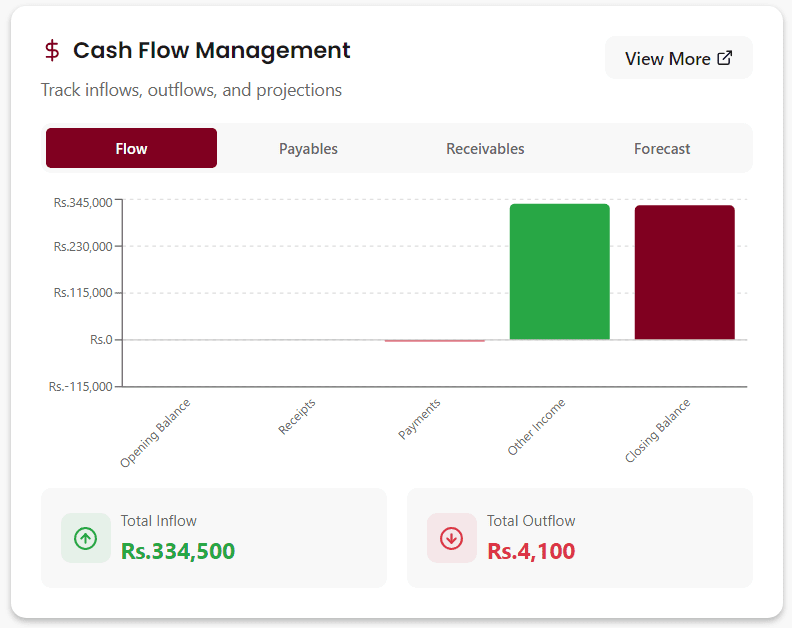Viewport: 792px width, 628px height.
Task: Click the green Other Income bar
Action: point(559,272)
